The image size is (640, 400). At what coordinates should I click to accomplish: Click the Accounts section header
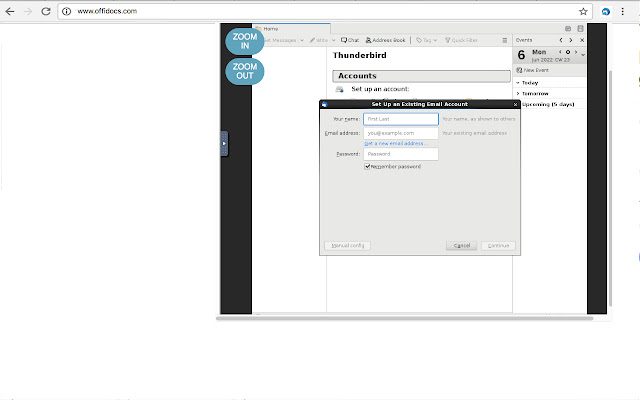point(421,76)
